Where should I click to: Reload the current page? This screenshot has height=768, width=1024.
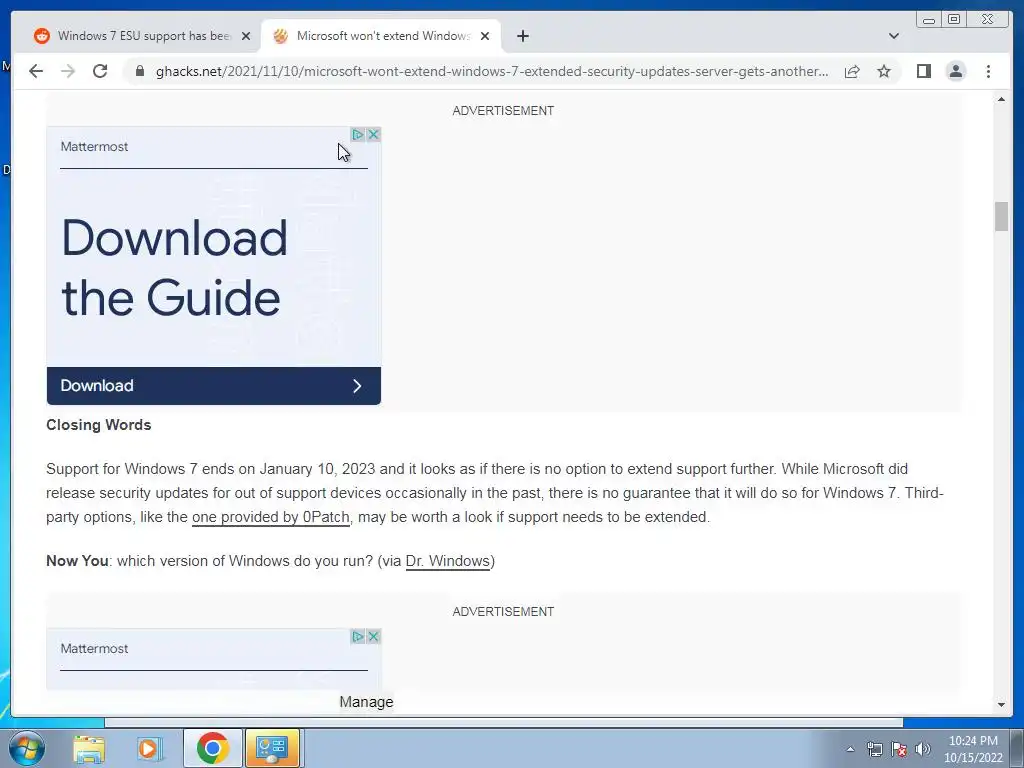click(100, 71)
